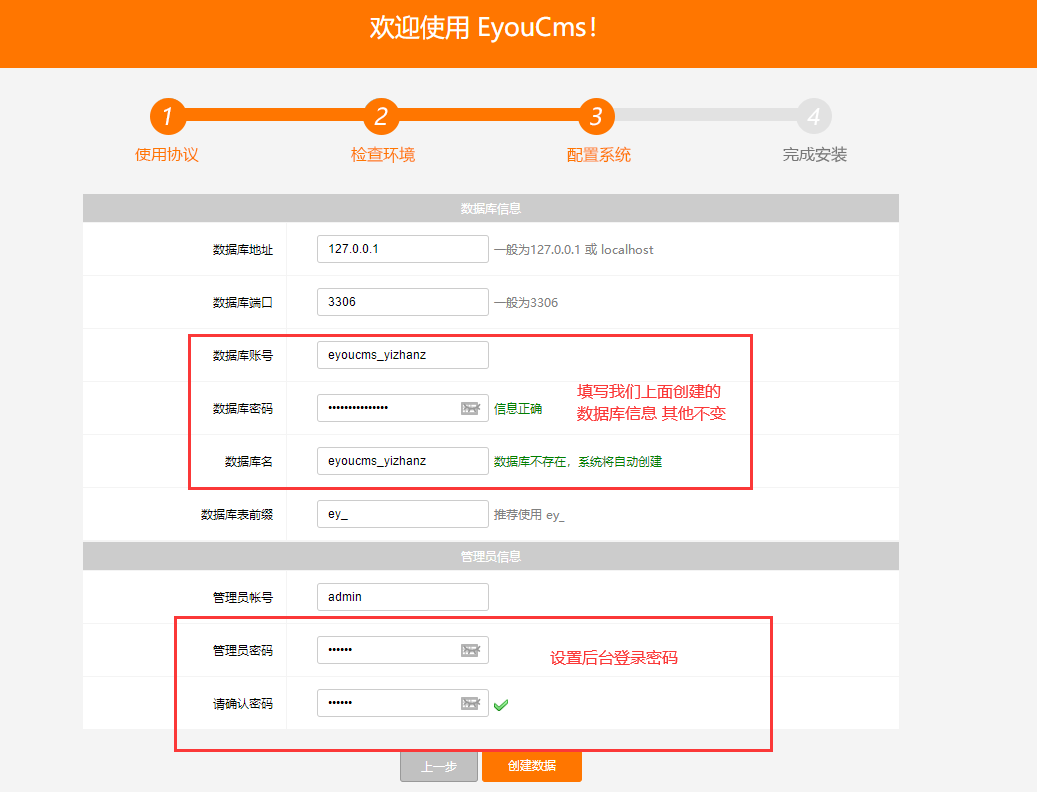This screenshot has width=1037, height=792.
Task: Click the gray step 4 完成安装 circle
Action: click(x=813, y=116)
